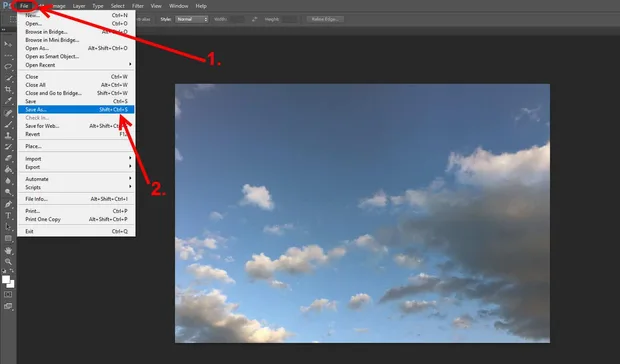Select the Clone Stamp tool
620x364 pixels.
pyautogui.click(x=8, y=136)
